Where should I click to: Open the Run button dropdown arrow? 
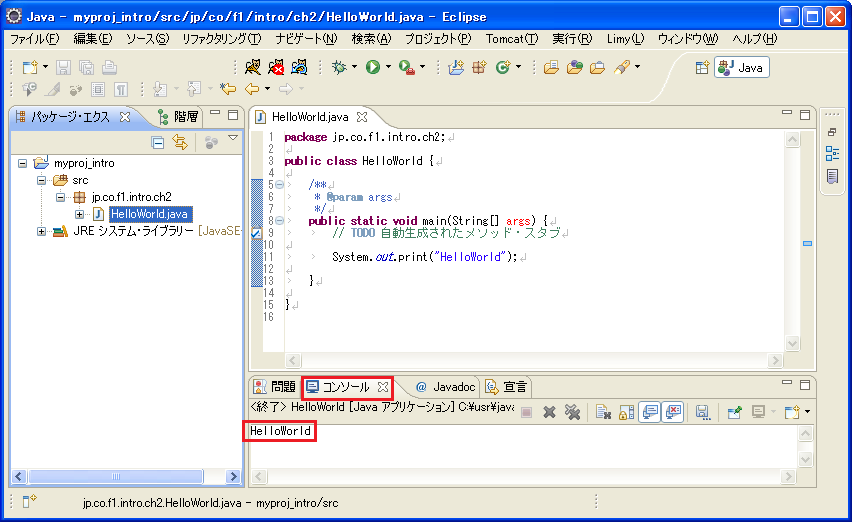388,68
